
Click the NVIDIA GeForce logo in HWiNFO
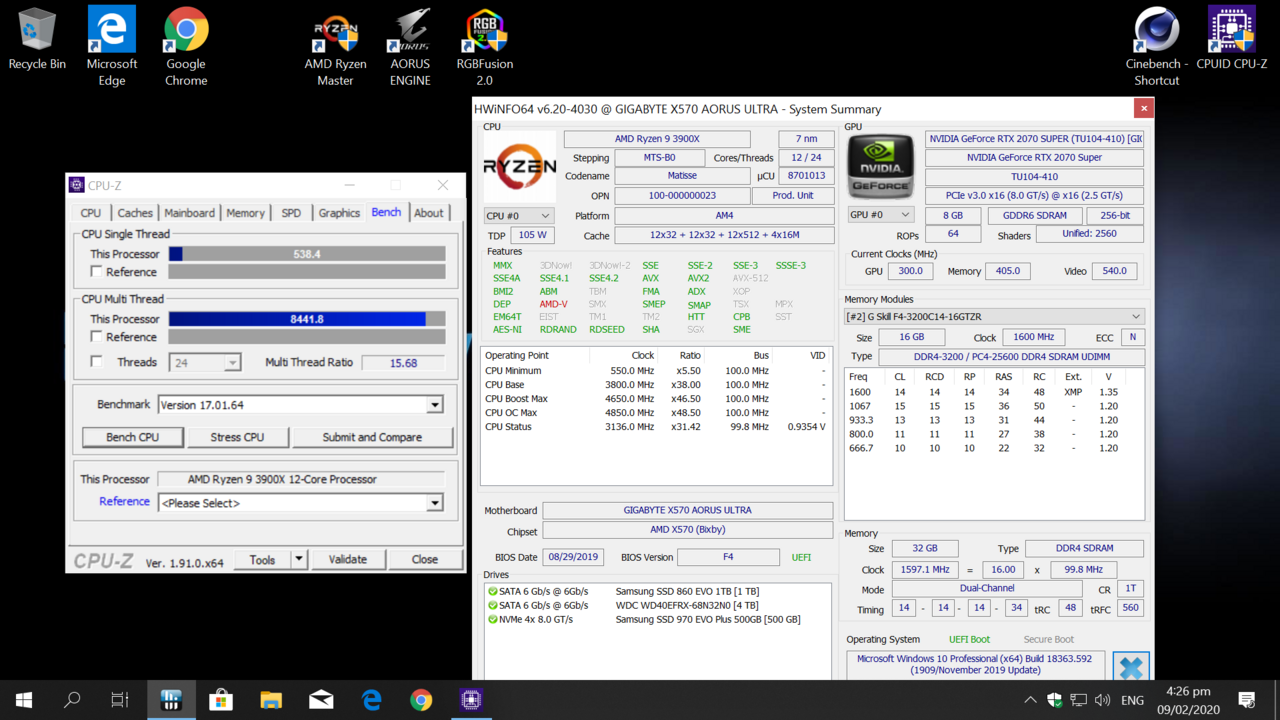pyautogui.click(x=880, y=166)
